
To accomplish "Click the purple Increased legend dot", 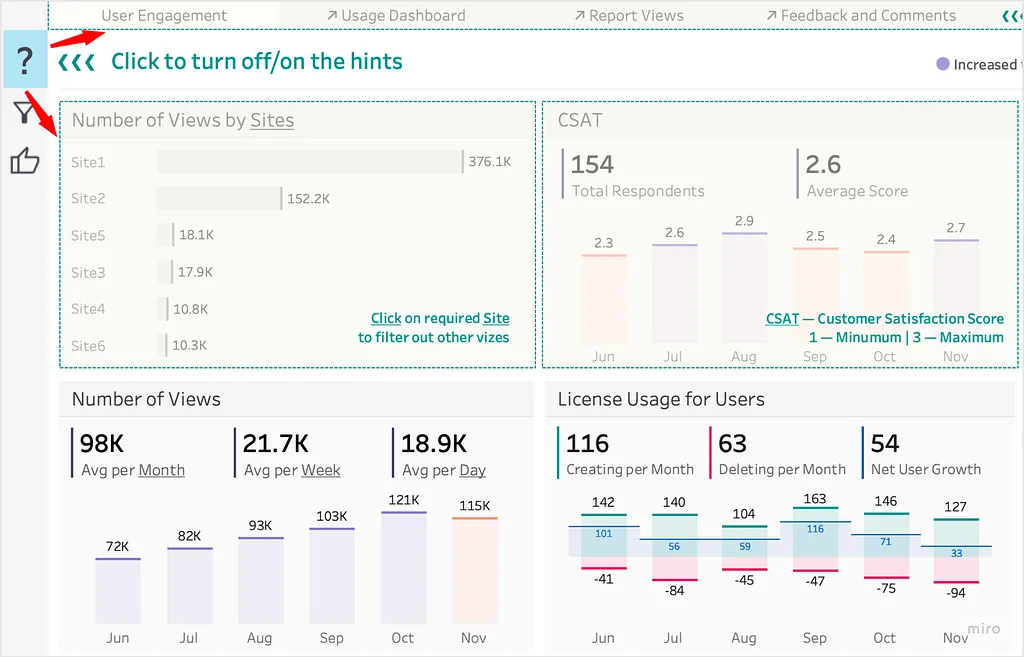I will [x=942, y=64].
